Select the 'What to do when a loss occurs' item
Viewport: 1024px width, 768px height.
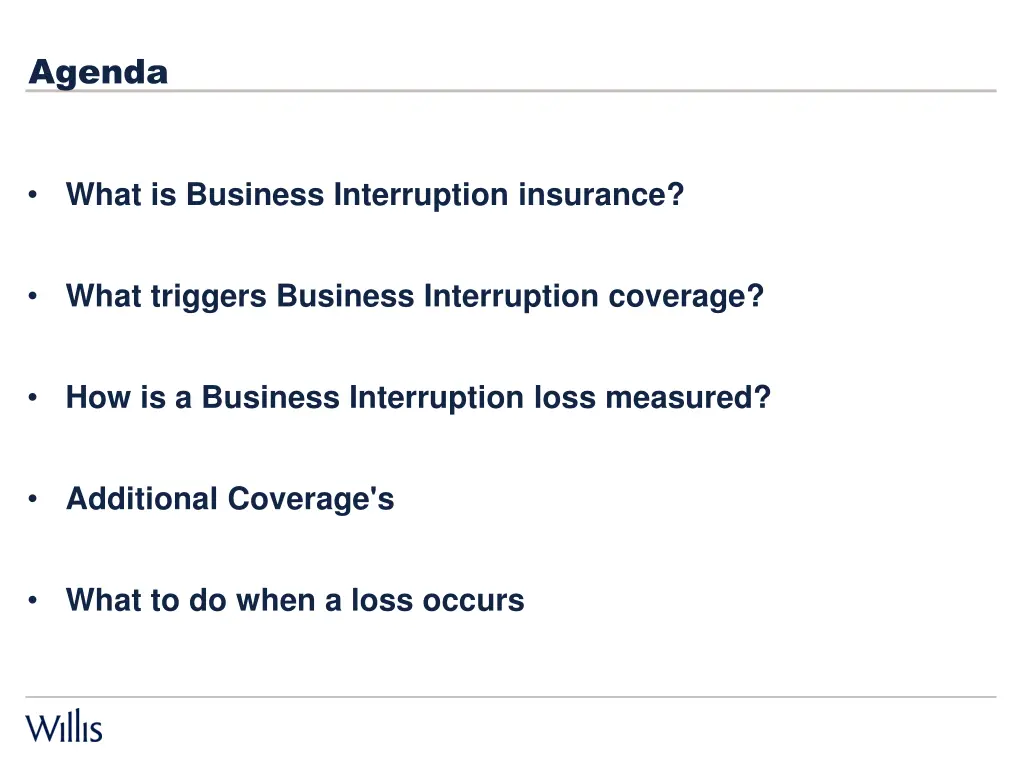click(x=295, y=600)
